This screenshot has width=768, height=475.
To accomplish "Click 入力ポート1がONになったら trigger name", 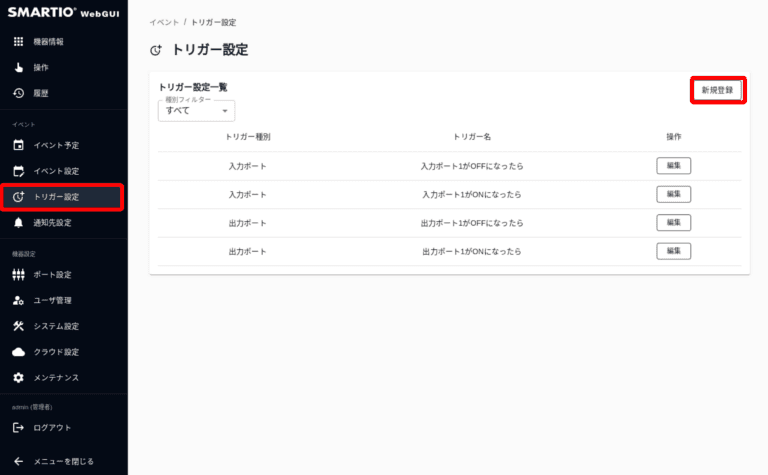I will [x=472, y=195].
